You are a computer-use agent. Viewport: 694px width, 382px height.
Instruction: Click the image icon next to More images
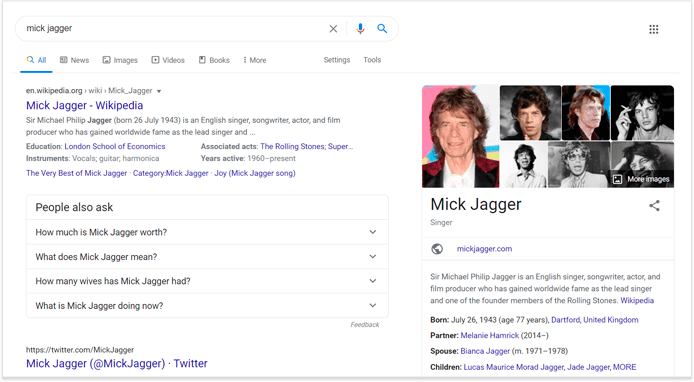point(617,179)
